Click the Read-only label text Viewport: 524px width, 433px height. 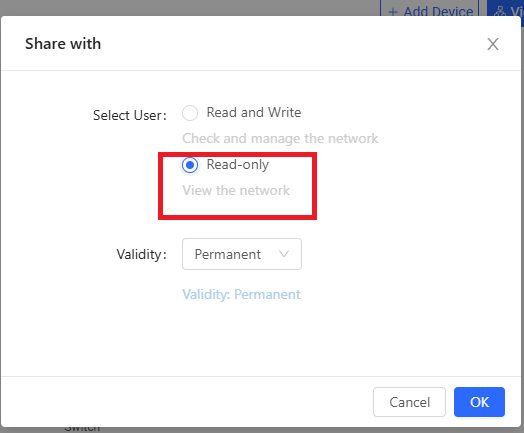click(238, 164)
